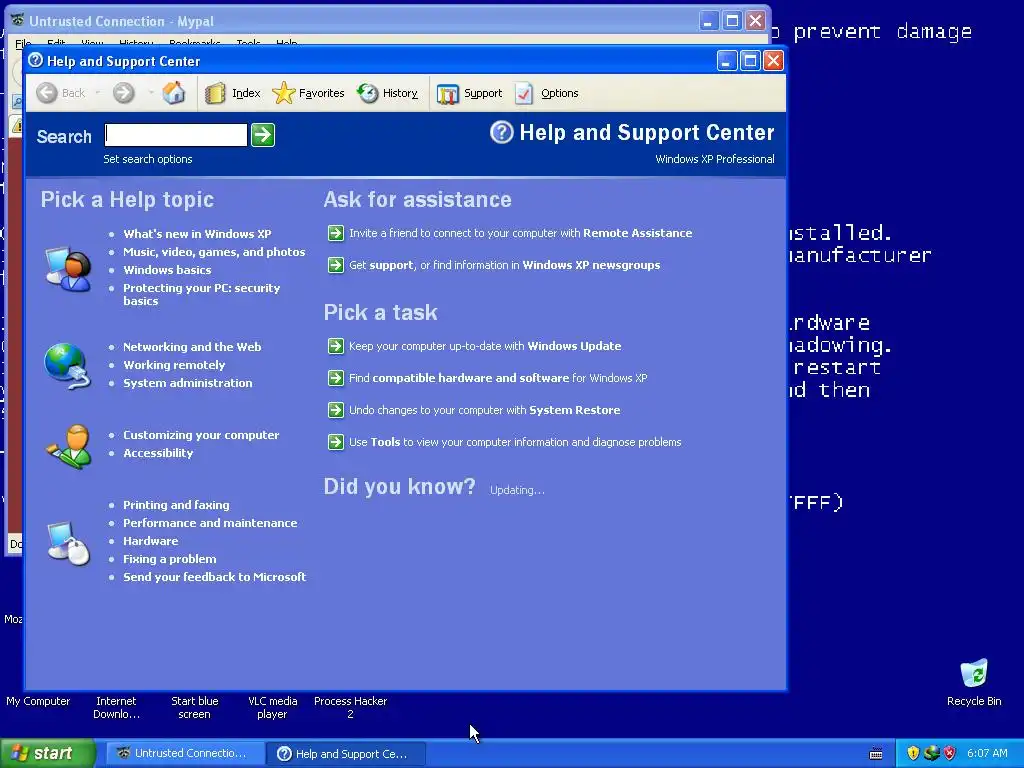Click the keyboard icon on the taskbar
Viewport: 1024px width, 768px height.
(x=876, y=754)
